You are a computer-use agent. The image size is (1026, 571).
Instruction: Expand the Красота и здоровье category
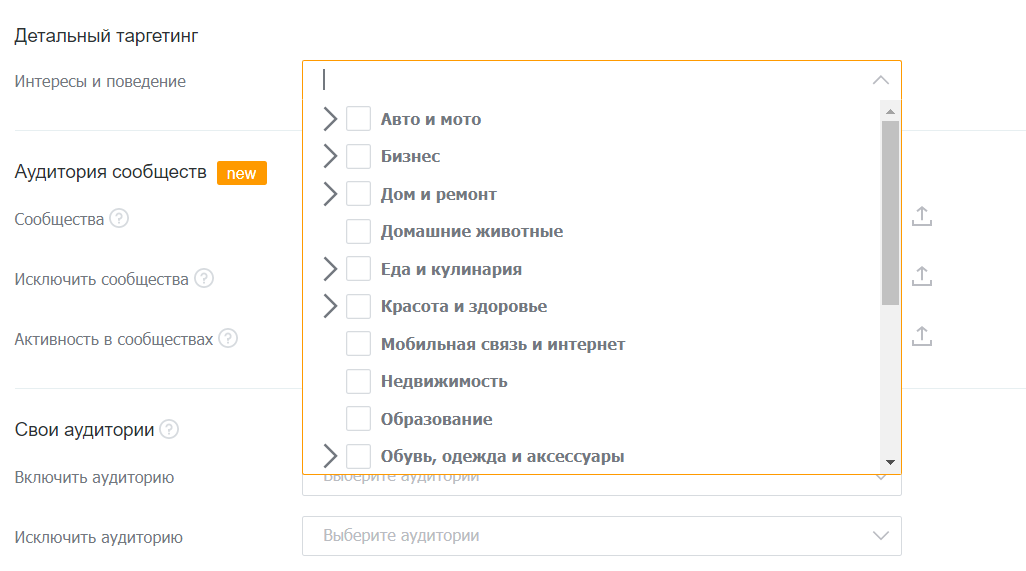pyautogui.click(x=330, y=306)
